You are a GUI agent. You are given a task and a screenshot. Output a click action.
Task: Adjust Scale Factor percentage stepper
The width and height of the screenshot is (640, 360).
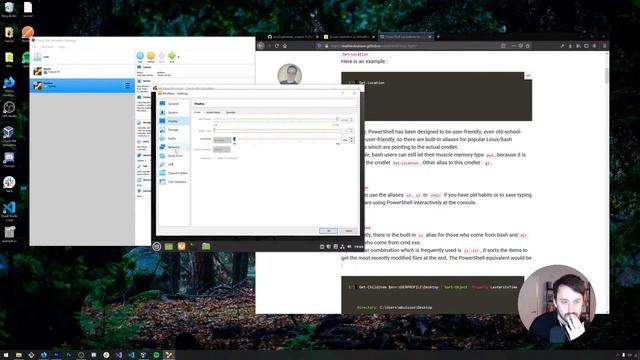(348, 140)
